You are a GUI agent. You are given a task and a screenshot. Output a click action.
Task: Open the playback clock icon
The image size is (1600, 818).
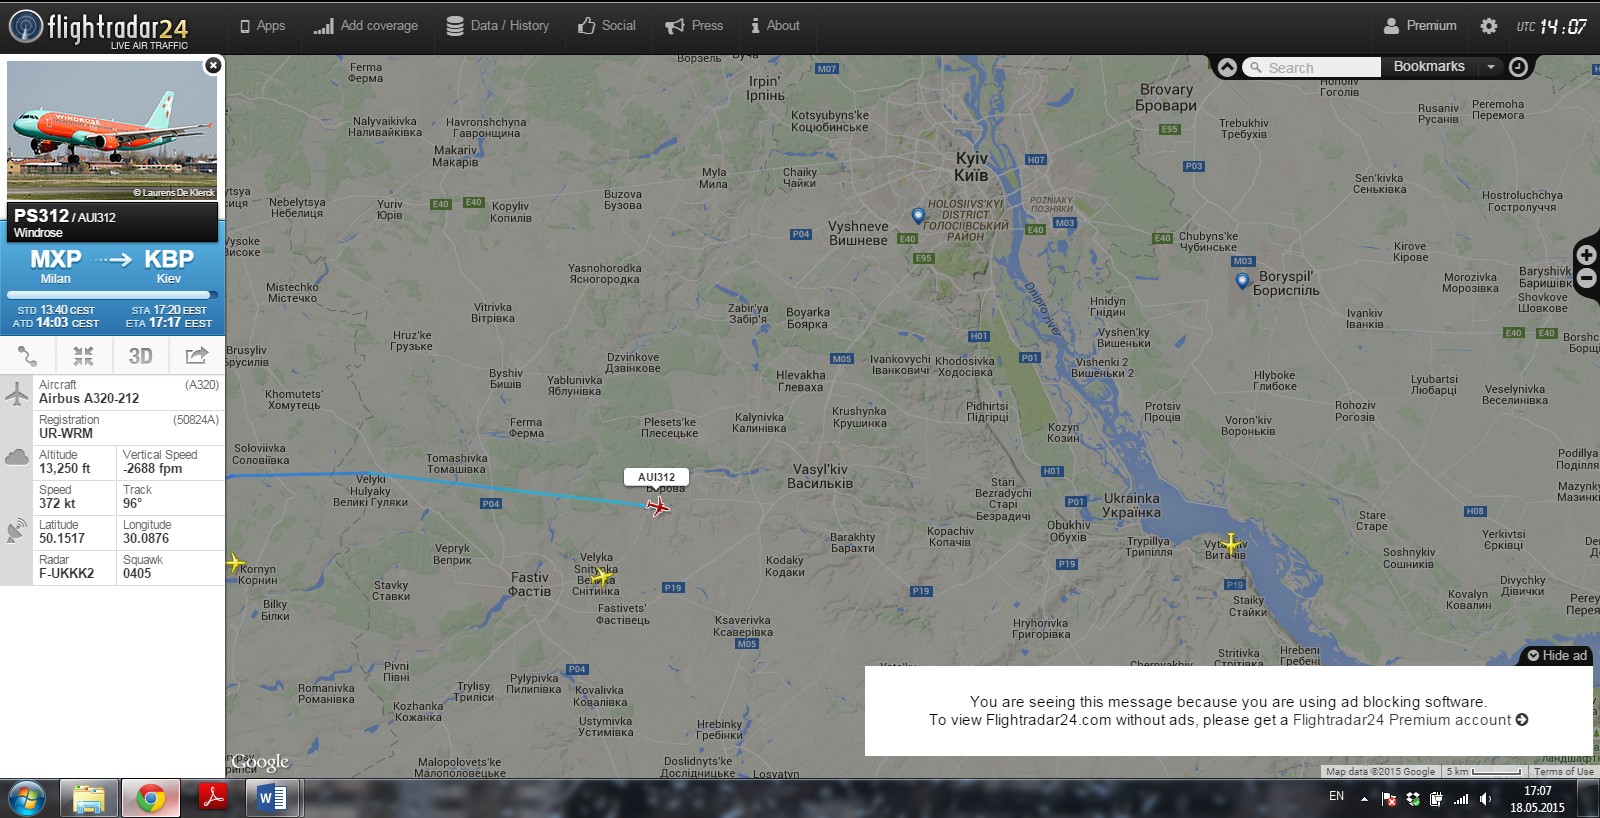1518,67
